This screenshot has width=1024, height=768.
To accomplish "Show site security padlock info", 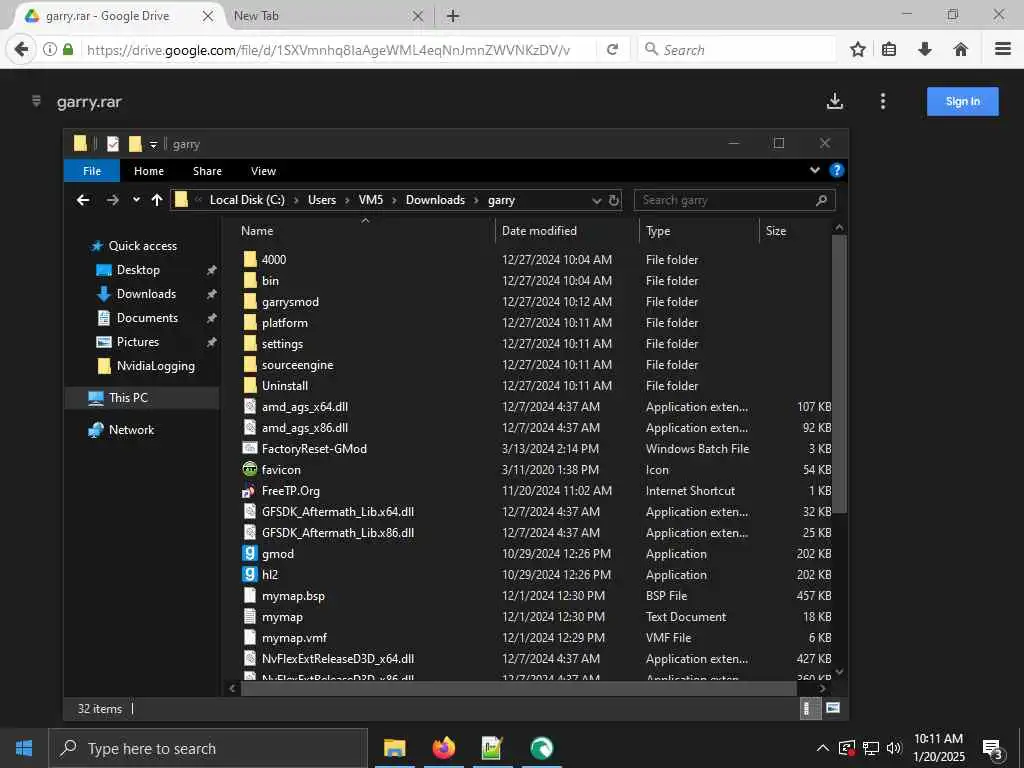I will 68,50.
